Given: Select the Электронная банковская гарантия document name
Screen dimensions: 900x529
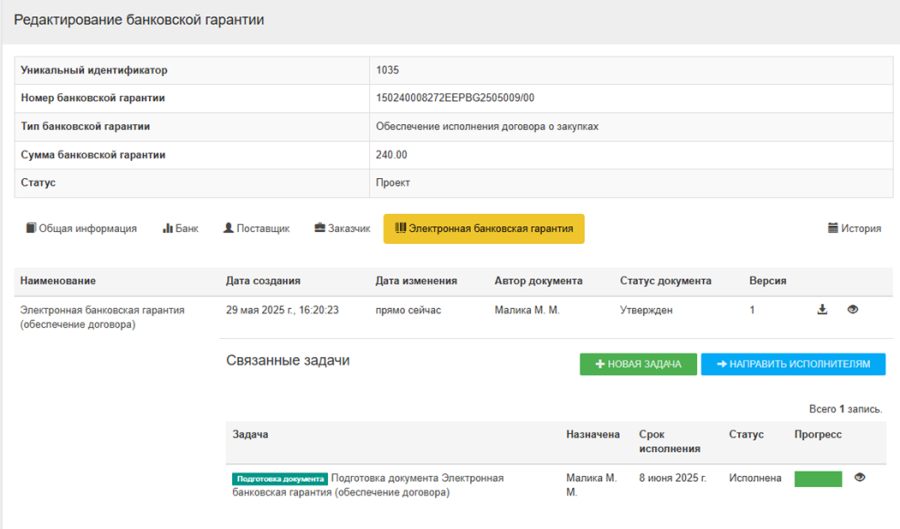Looking at the screenshot, I should tap(102, 317).
